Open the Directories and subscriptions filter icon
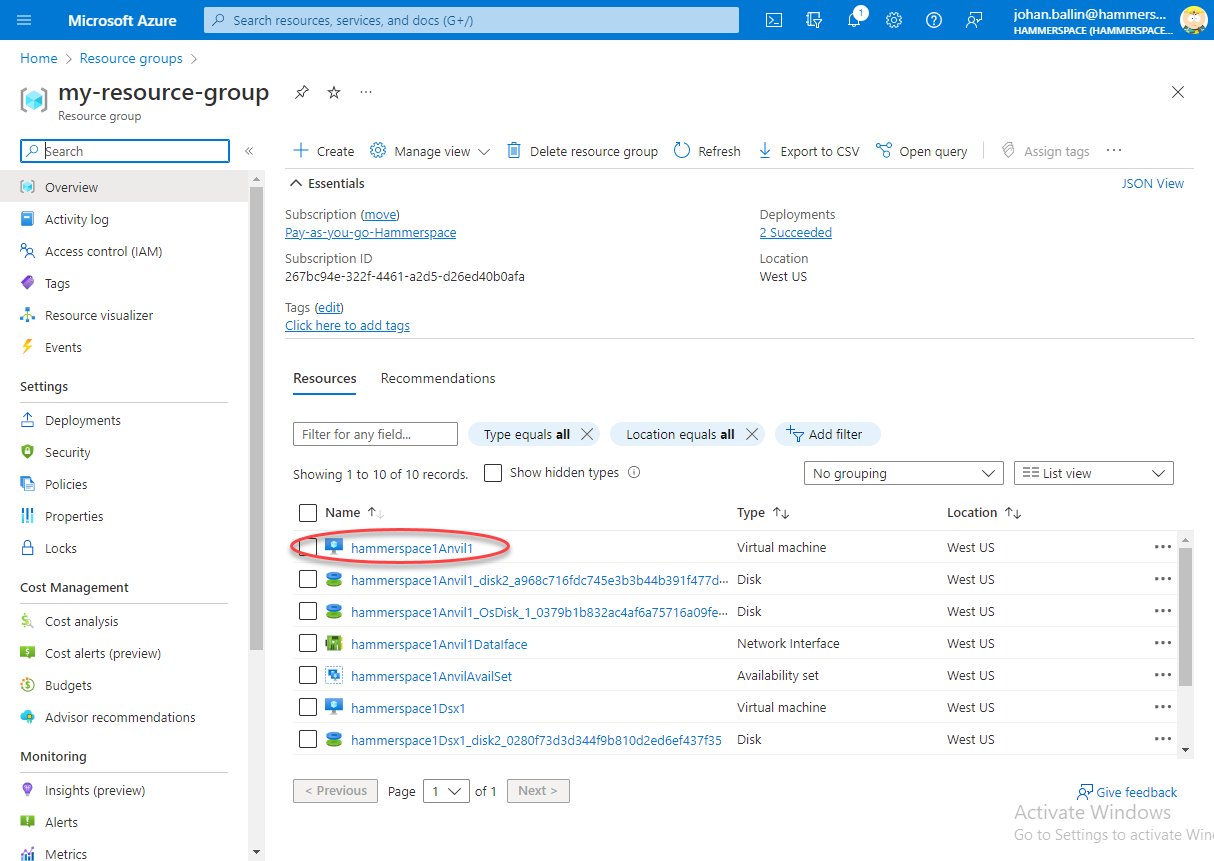Viewport: 1214px width, 861px height. [814, 20]
